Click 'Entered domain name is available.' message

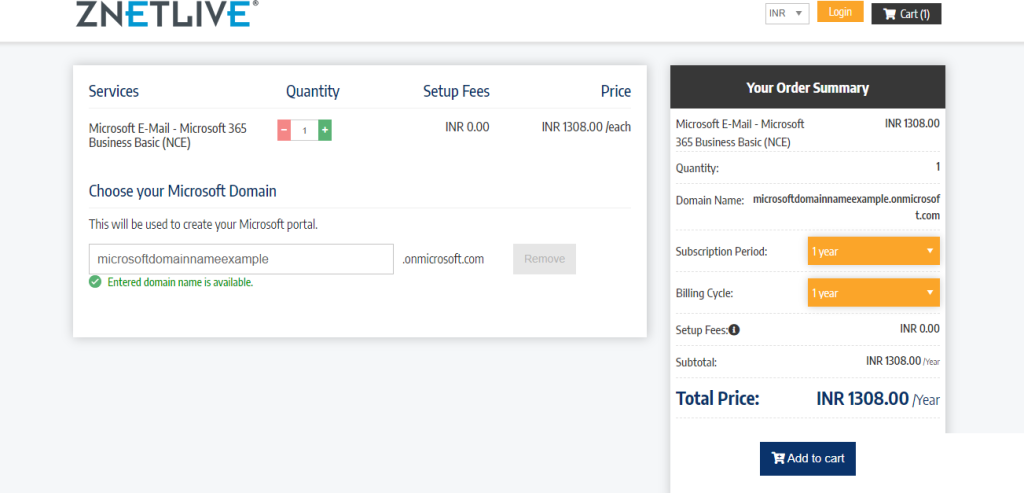click(180, 283)
